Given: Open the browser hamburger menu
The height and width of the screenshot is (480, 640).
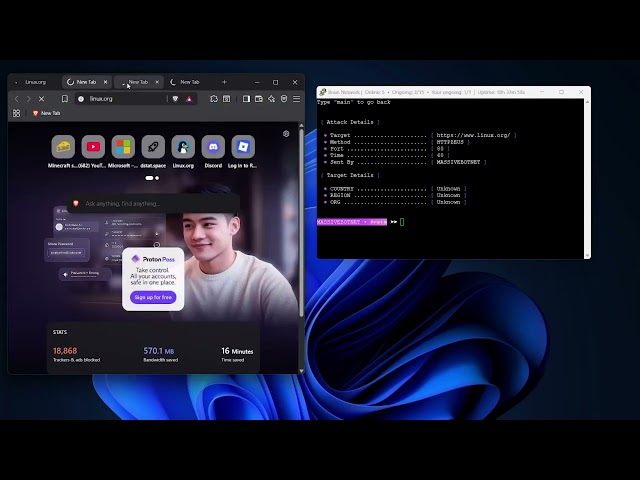Looking at the screenshot, I should point(297,99).
